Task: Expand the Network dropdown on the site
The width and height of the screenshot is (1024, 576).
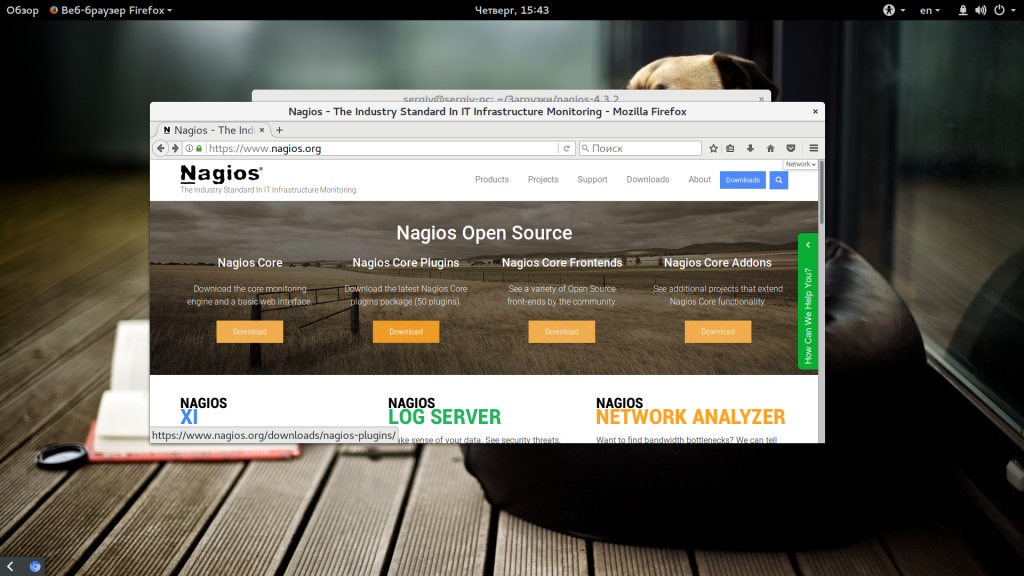Action: [x=801, y=165]
